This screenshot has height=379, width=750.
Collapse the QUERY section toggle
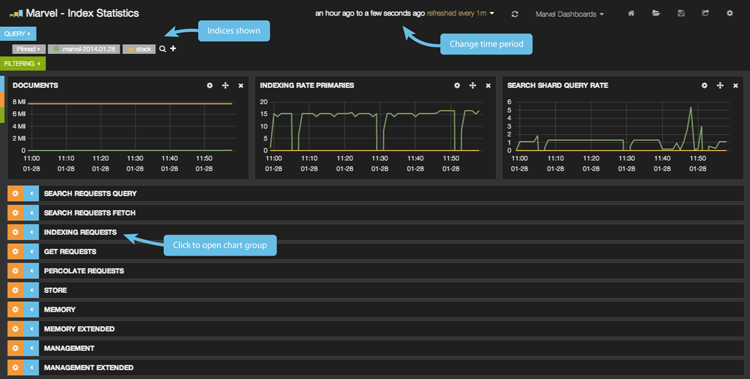click(x=18, y=34)
